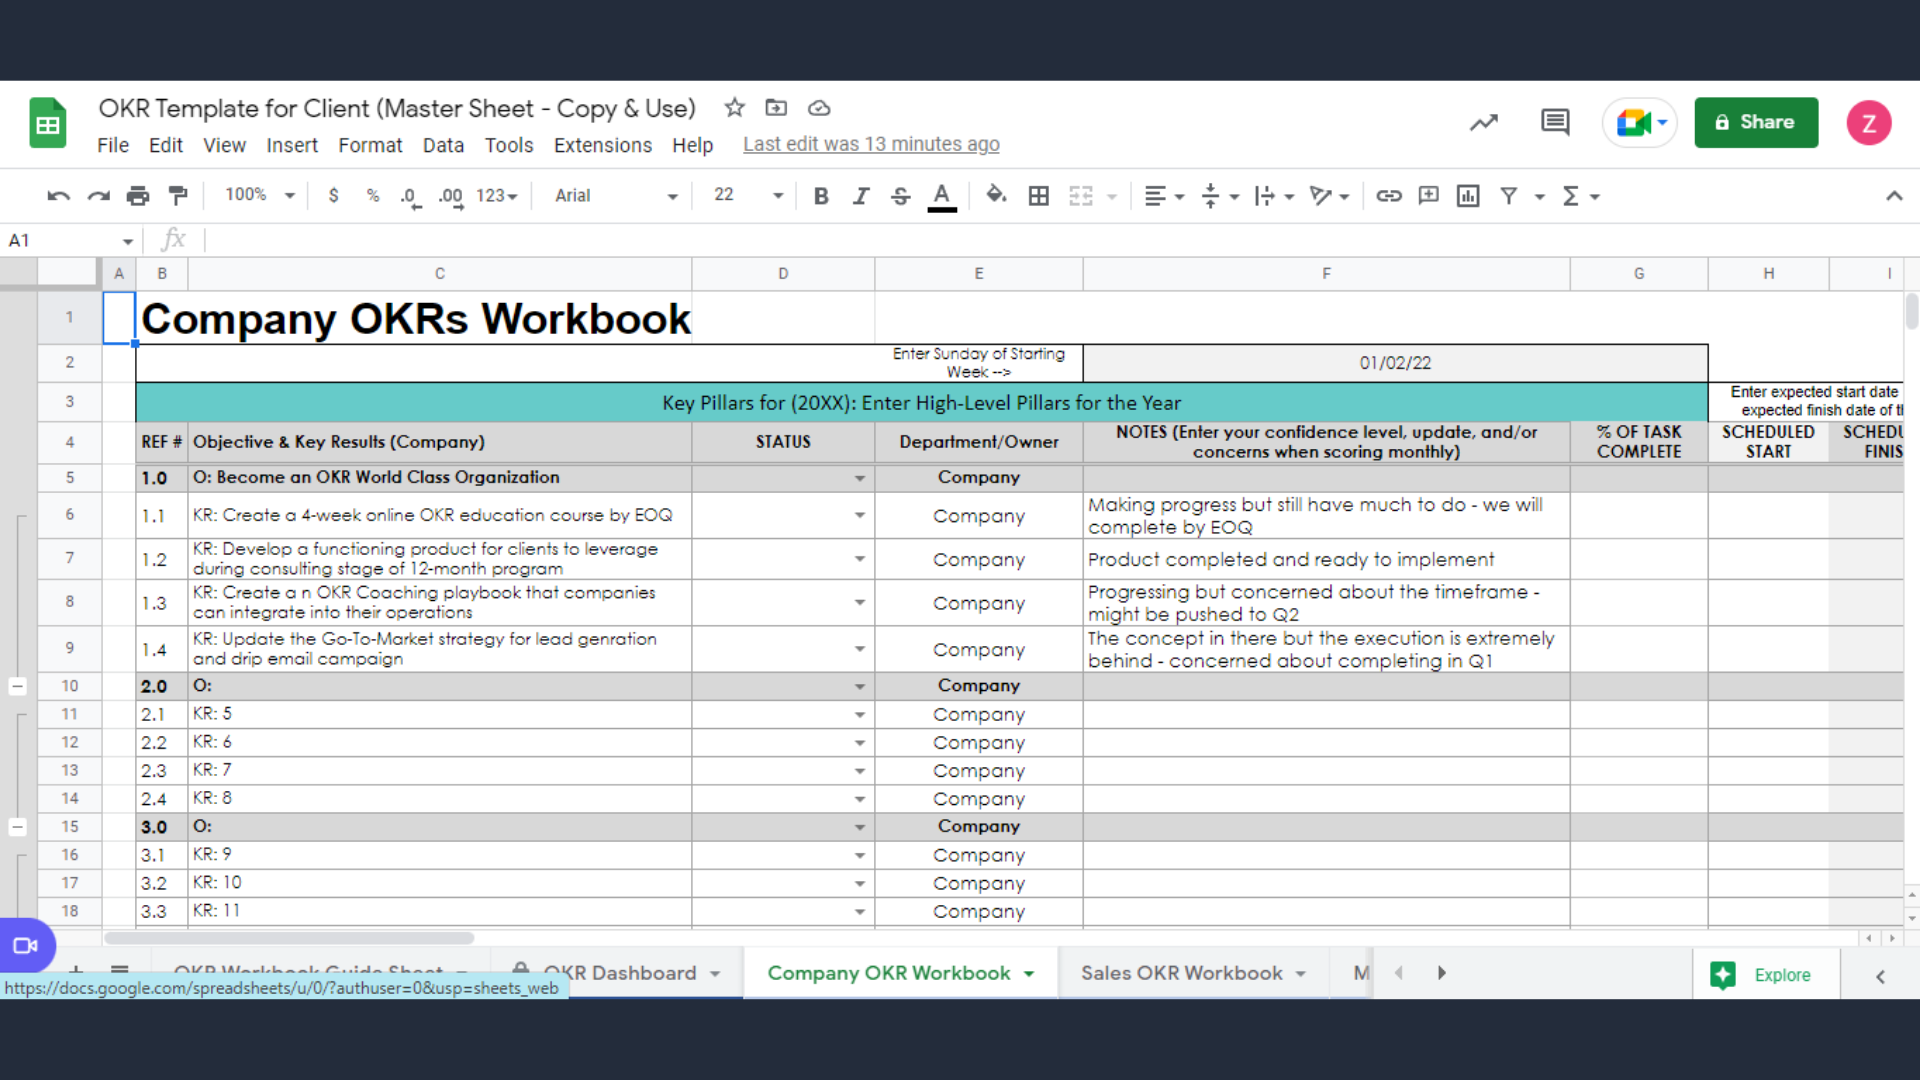Collapse the row group at row 10
Screen dimensions: 1920x1080
pyautogui.click(x=17, y=686)
